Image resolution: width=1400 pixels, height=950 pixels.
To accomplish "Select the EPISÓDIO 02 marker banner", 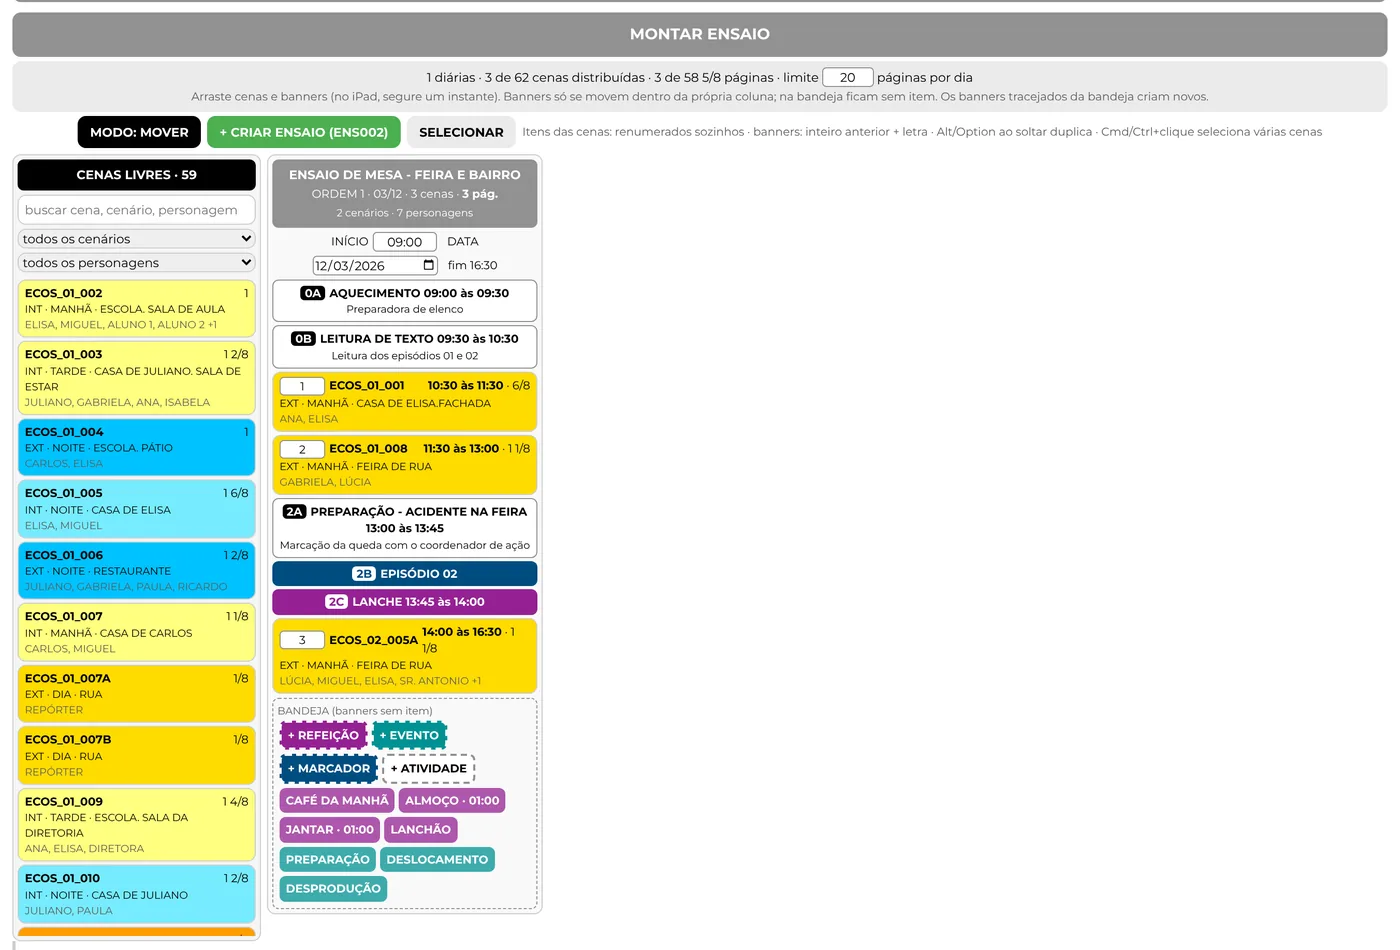I will [405, 574].
